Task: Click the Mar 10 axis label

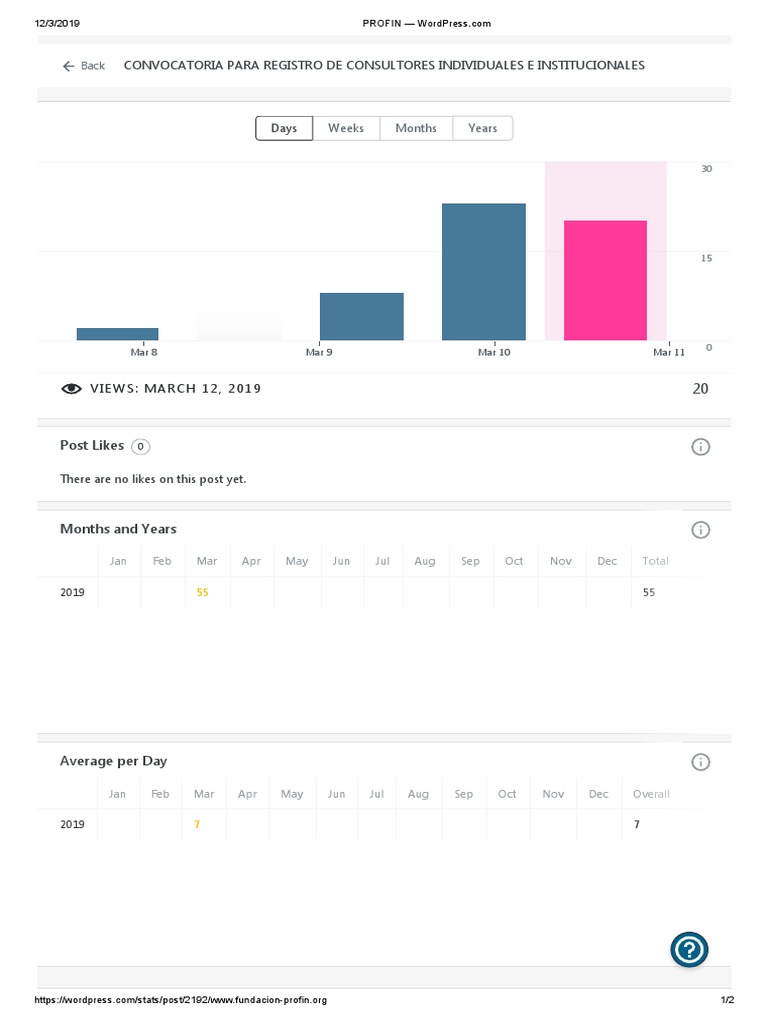Action: [x=494, y=352]
